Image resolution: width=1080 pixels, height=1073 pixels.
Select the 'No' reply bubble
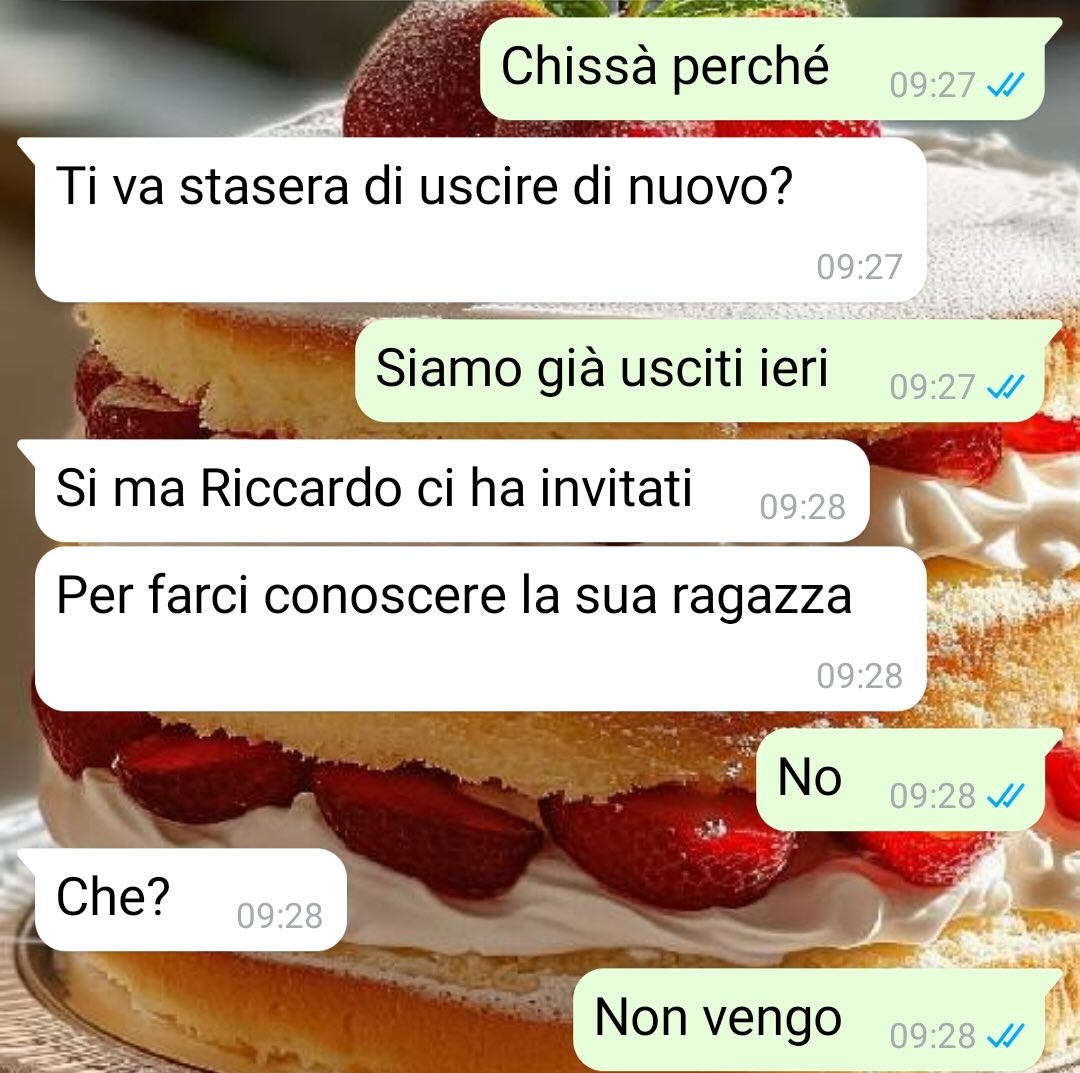click(x=900, y=780)
